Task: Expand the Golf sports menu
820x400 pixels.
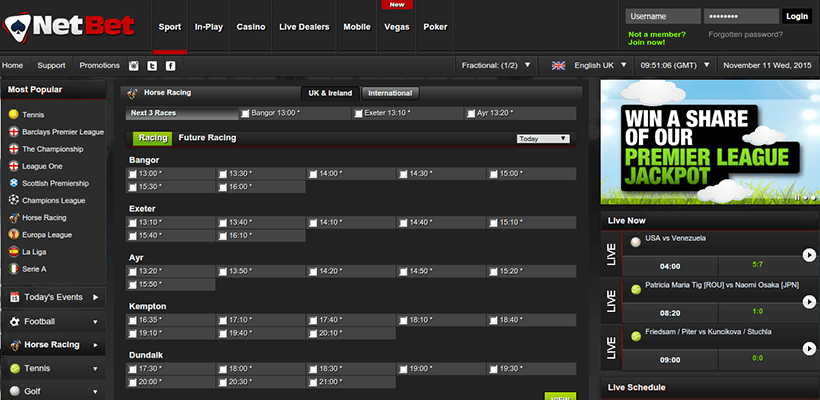Action: [x=95, y=392]
